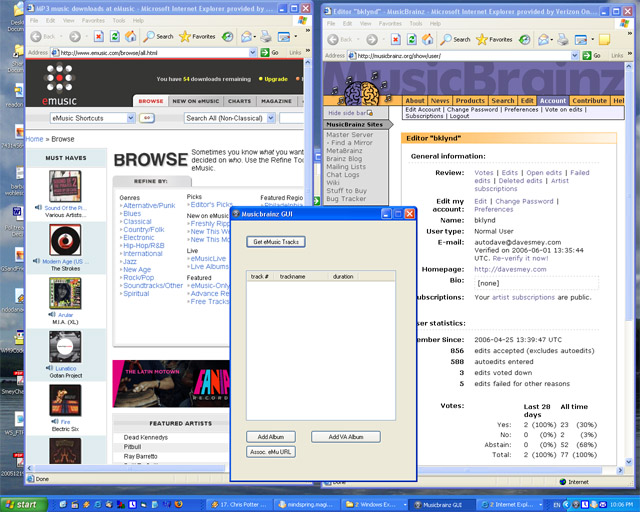Open address dropdown in MusicBrainz browser
Screen dimensions: 640x512
point(575,56)
